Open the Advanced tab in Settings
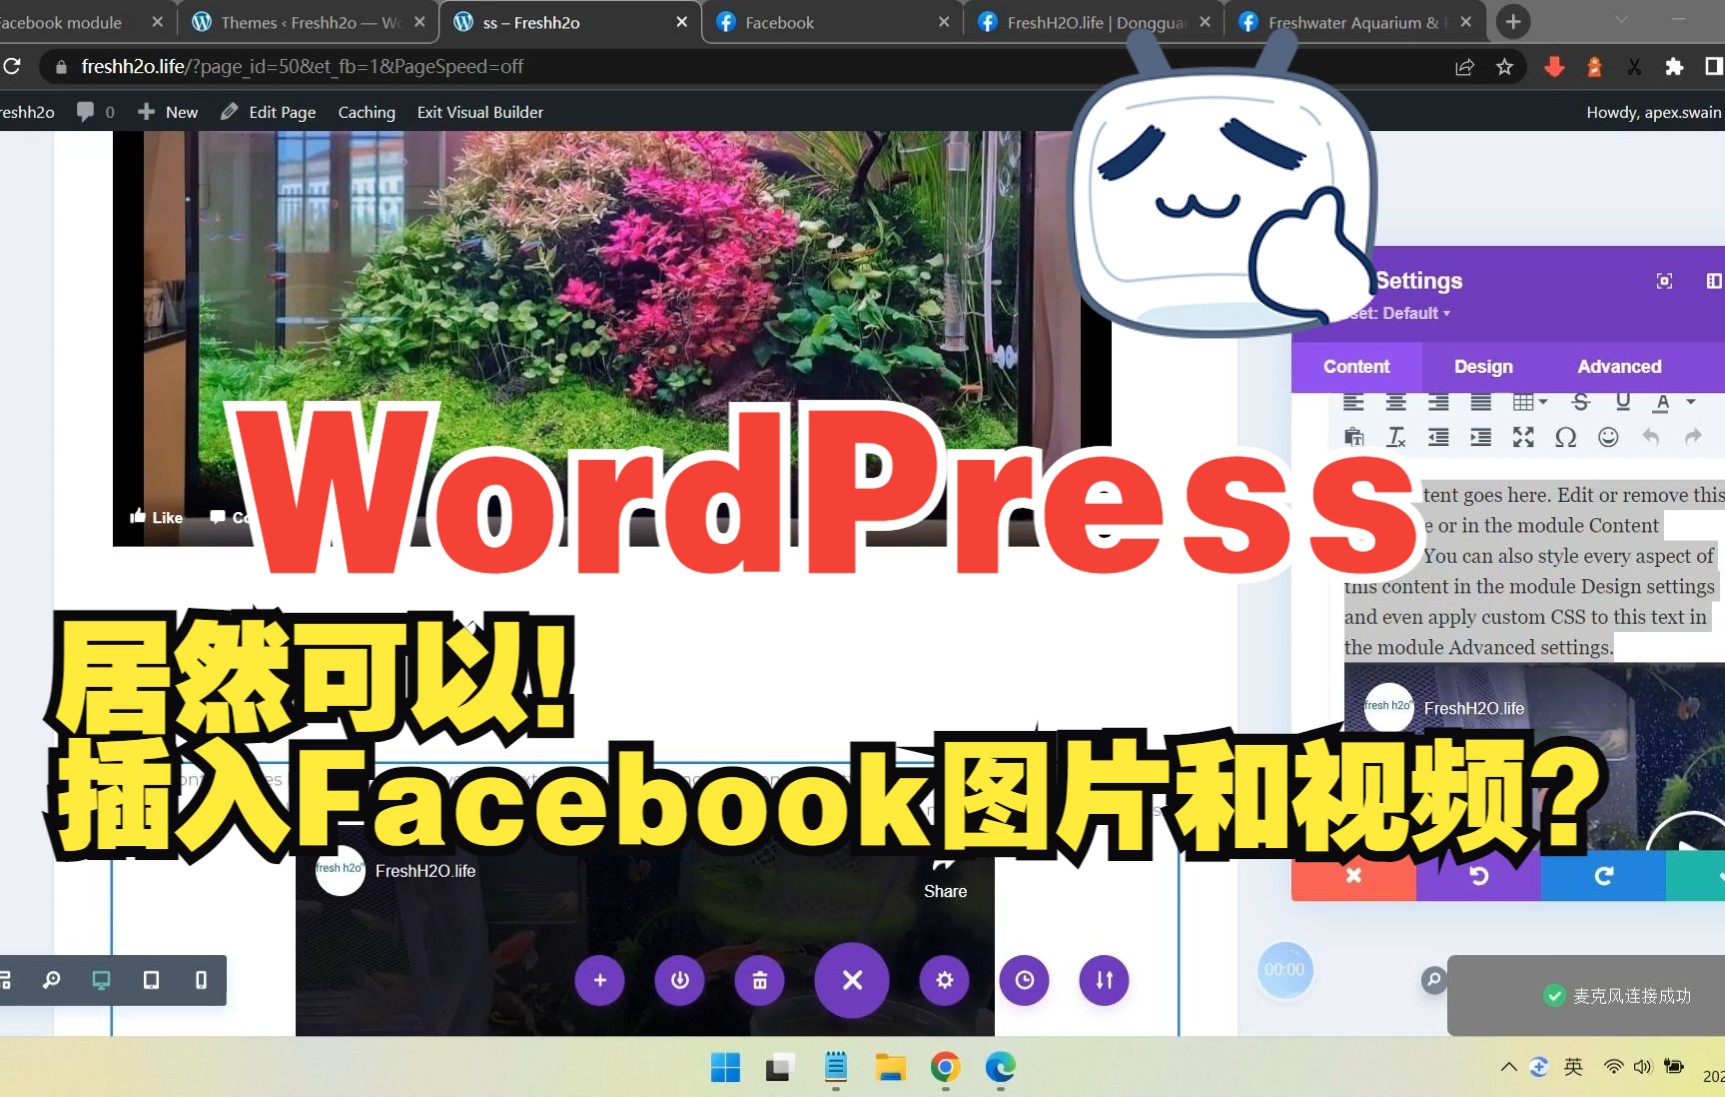 [x=1618, y=366]
